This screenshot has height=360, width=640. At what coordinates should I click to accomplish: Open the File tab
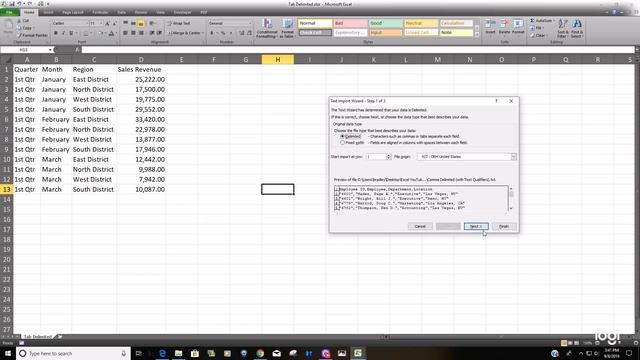(x=9, y=12)
